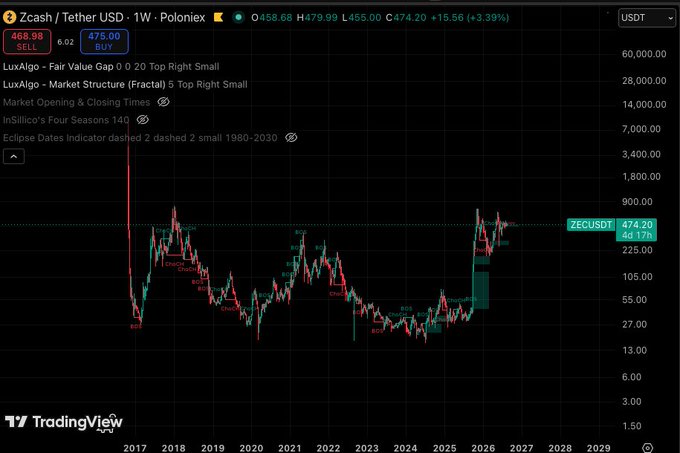This screenshot has width=680, height=453.
Task: Click the green market status dot icon
Action: coord(238,18)
